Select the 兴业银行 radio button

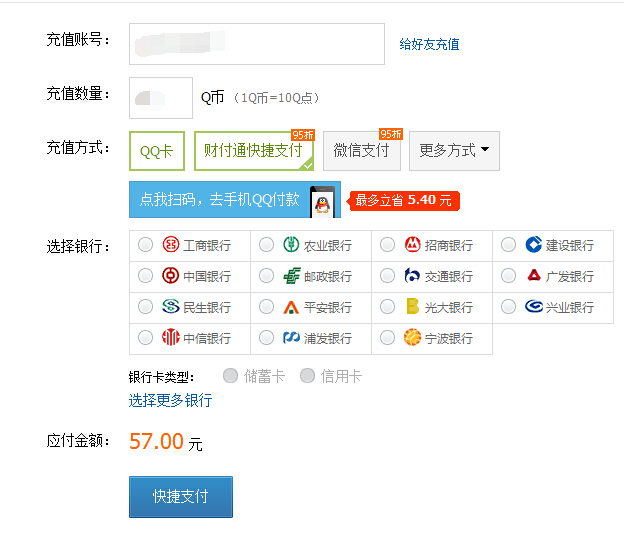click(x=508, y=306)
